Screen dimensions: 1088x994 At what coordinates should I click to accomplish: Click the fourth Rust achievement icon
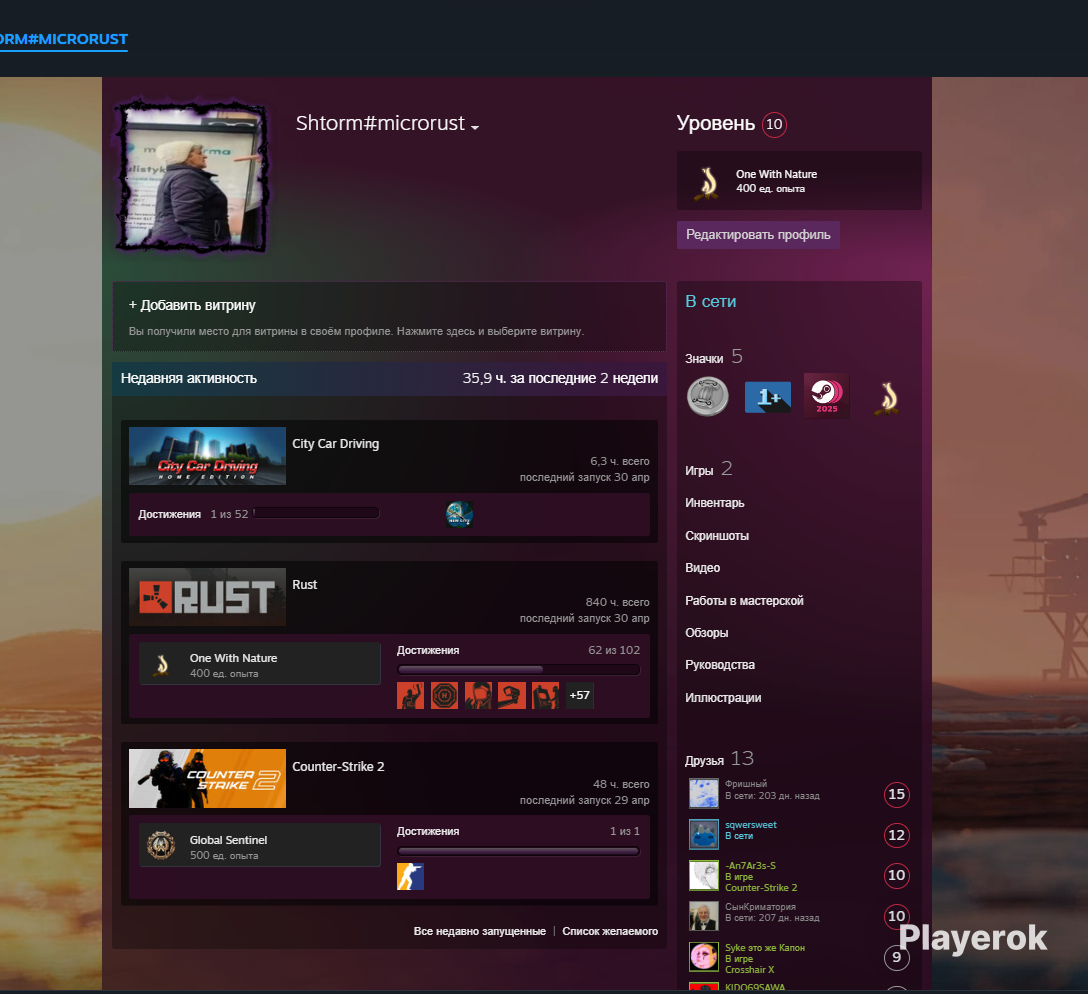(511, 695)
